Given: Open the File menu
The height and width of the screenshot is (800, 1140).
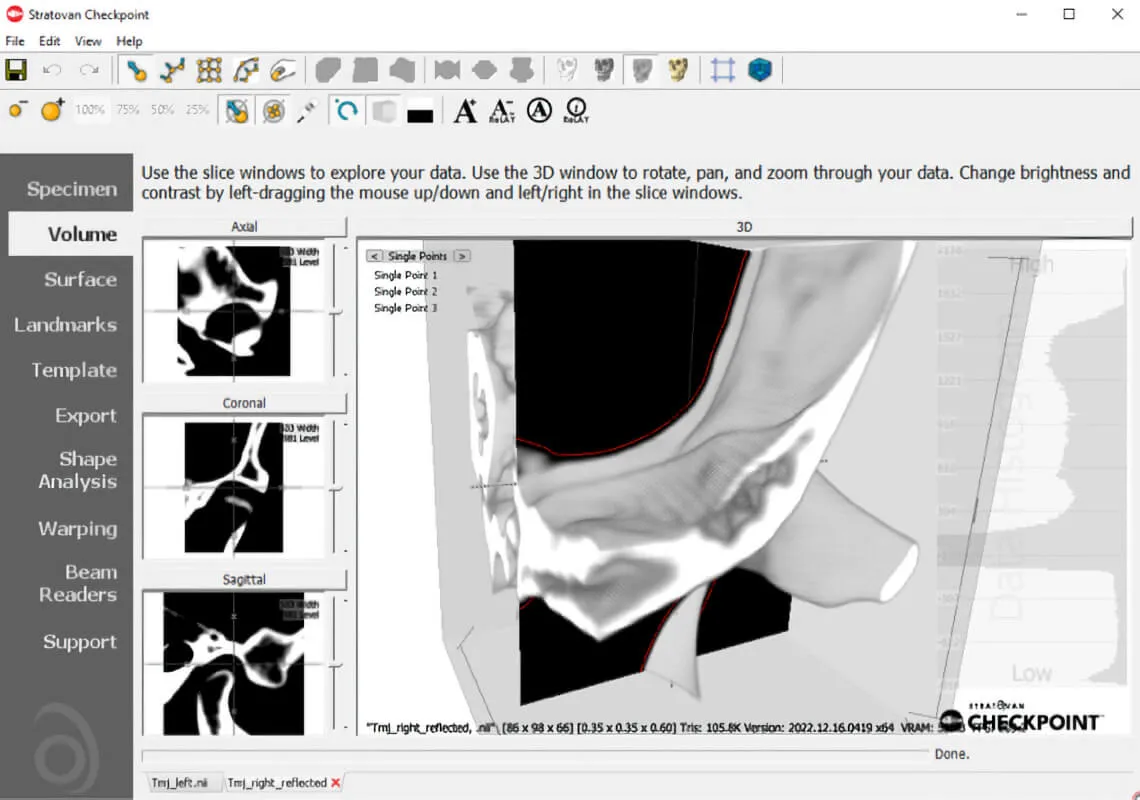Looking at the screenshot, I should pyautogui.click(x=15, y=41).
